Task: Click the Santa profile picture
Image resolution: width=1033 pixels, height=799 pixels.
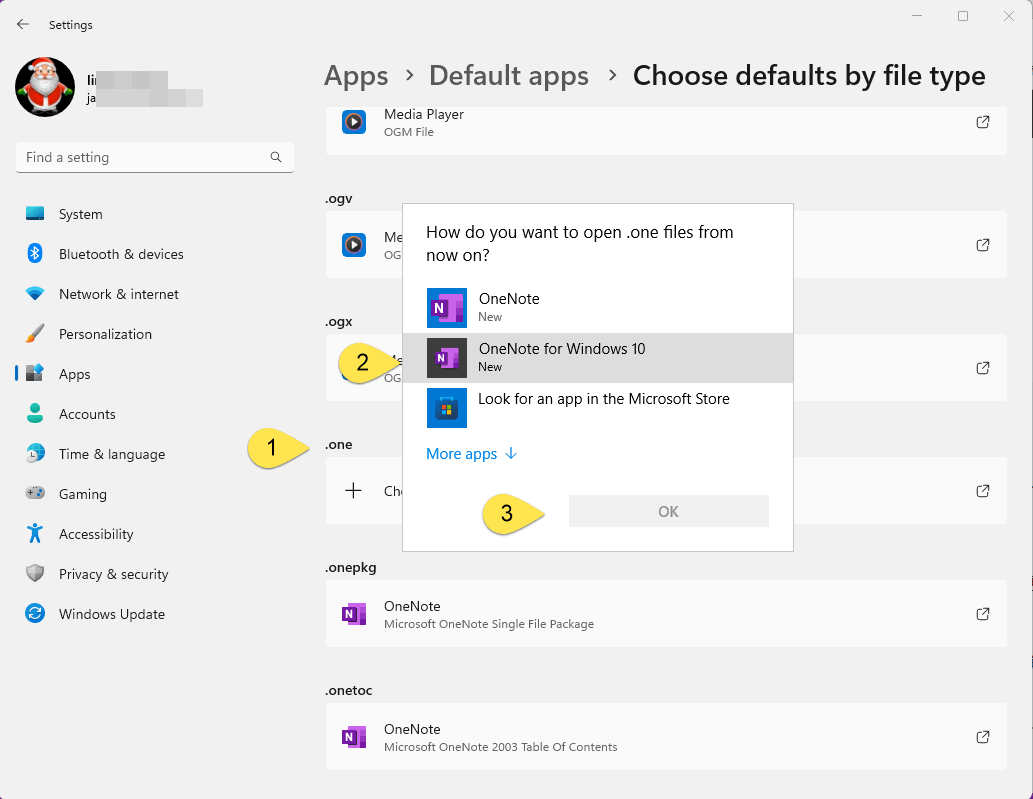Action: point(45,87)
